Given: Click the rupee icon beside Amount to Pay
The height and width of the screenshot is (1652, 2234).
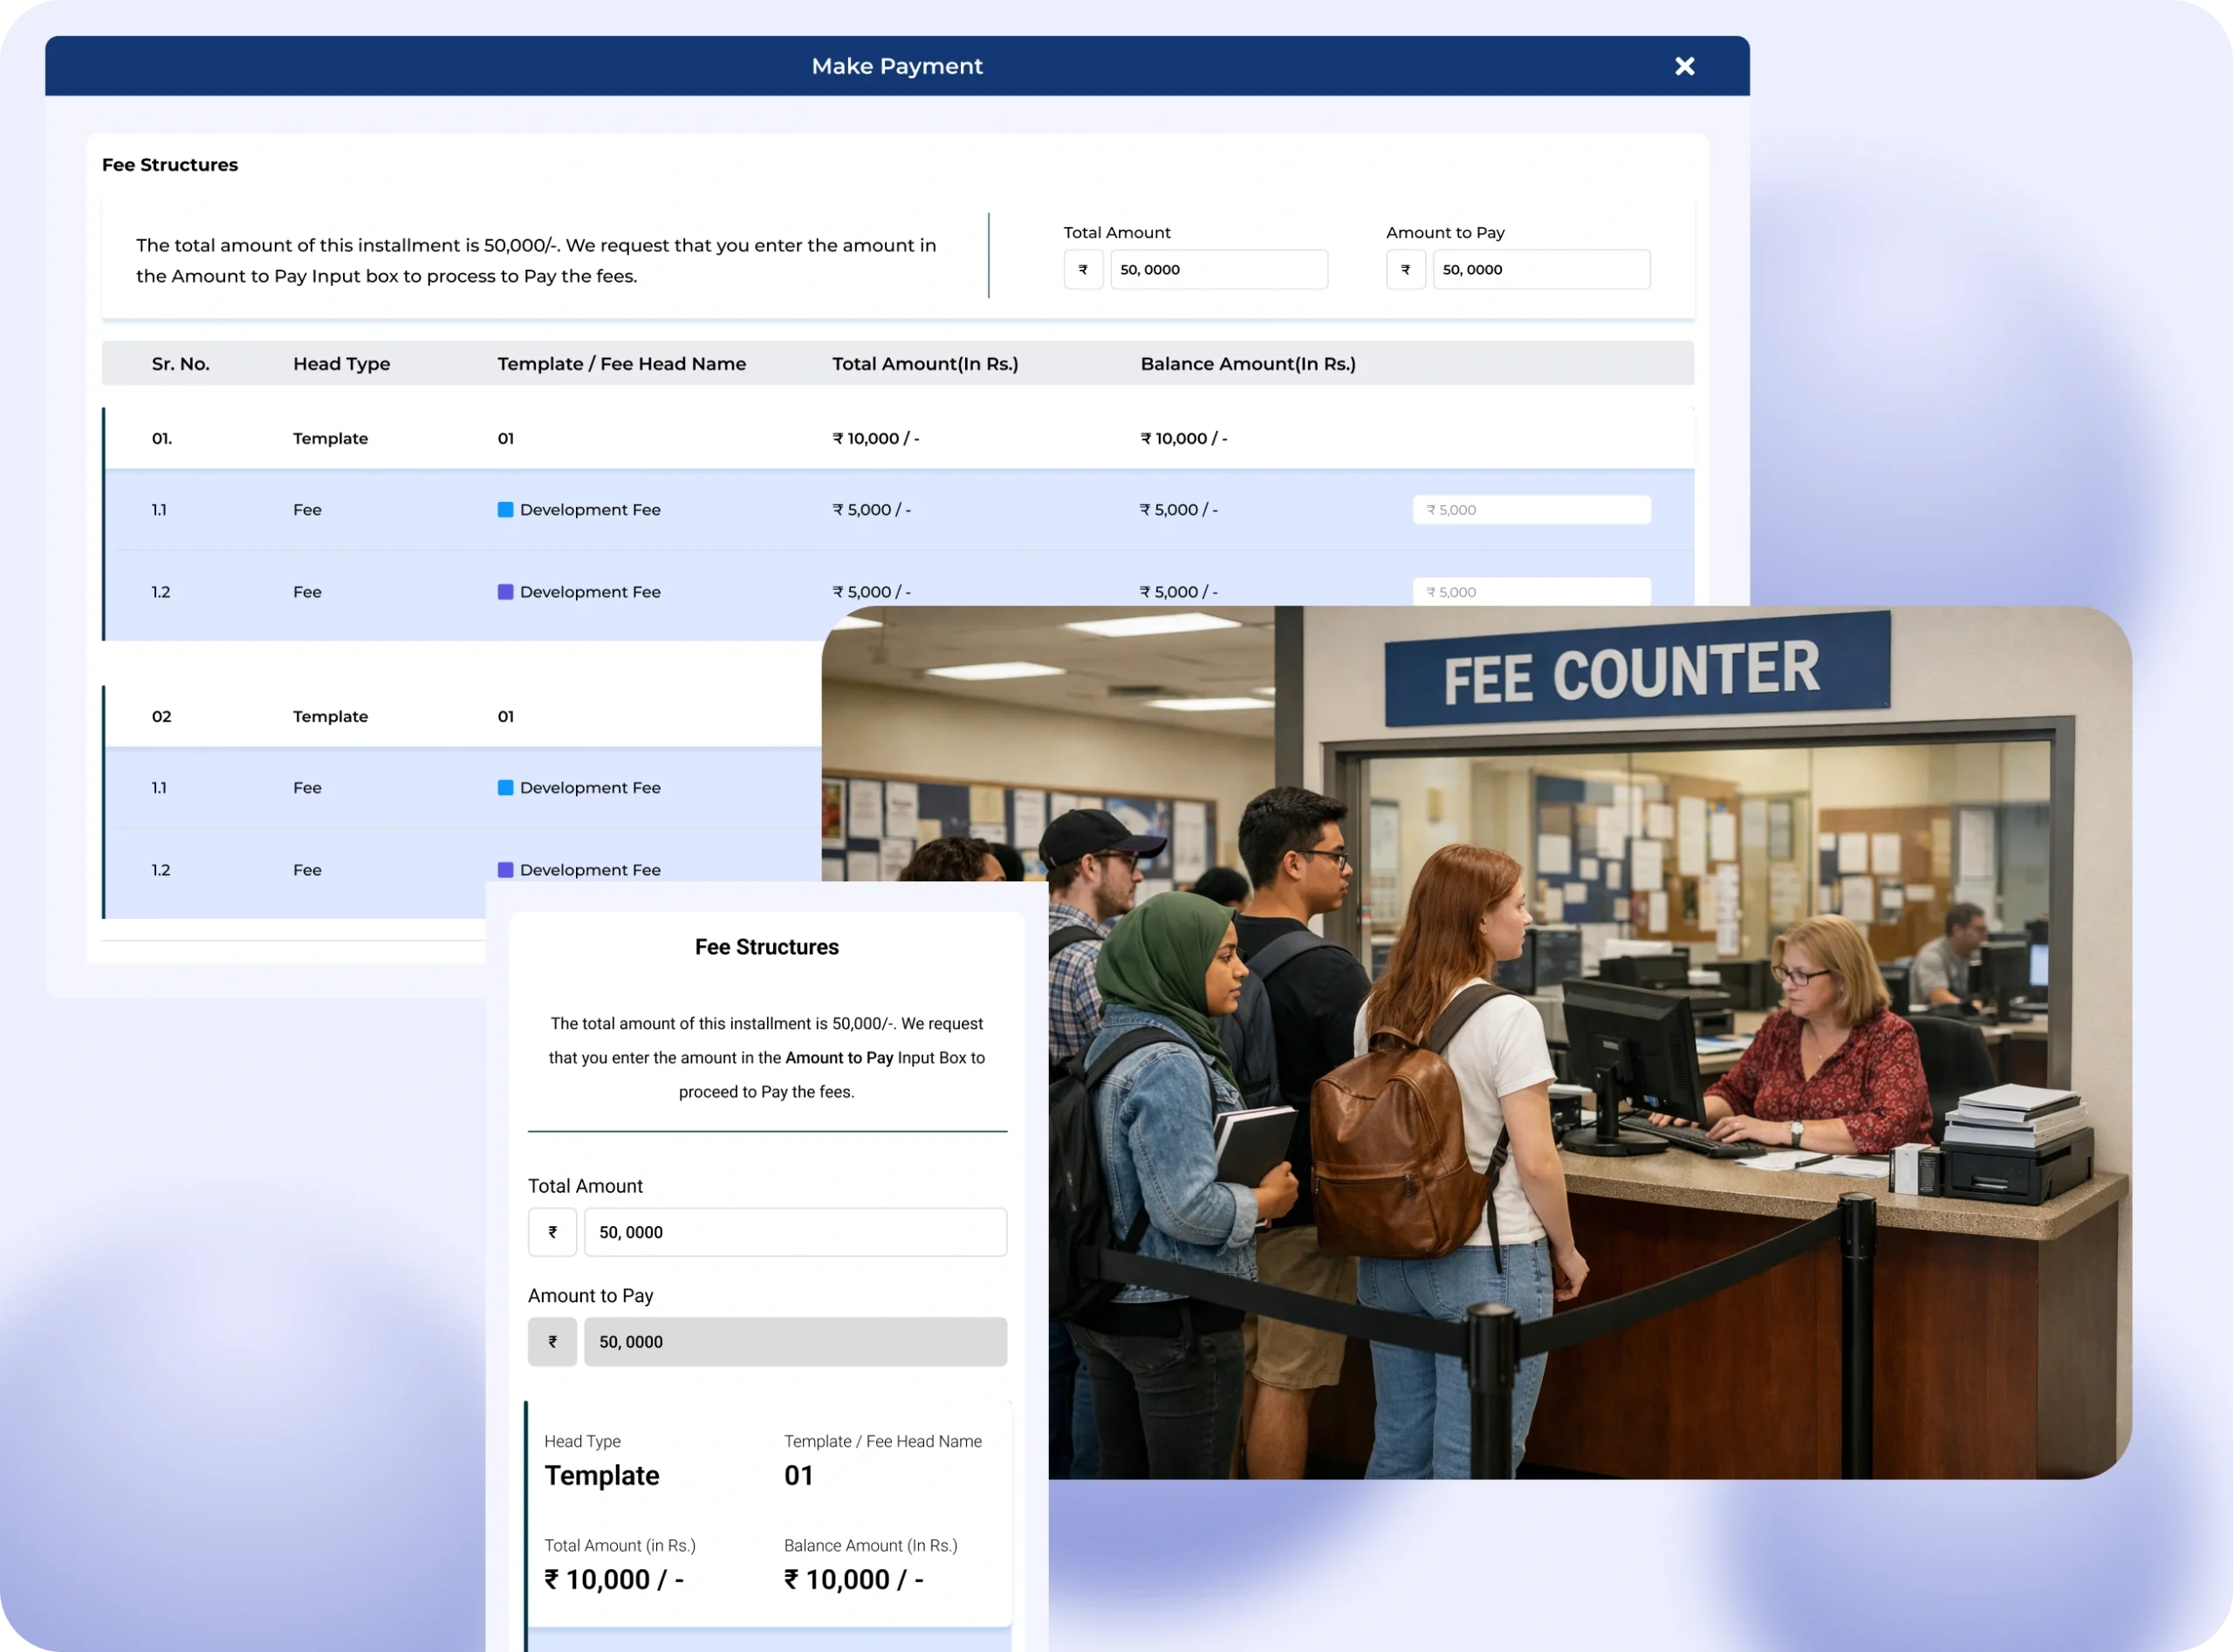Looking at the screenshot, I should [1405, 270].
